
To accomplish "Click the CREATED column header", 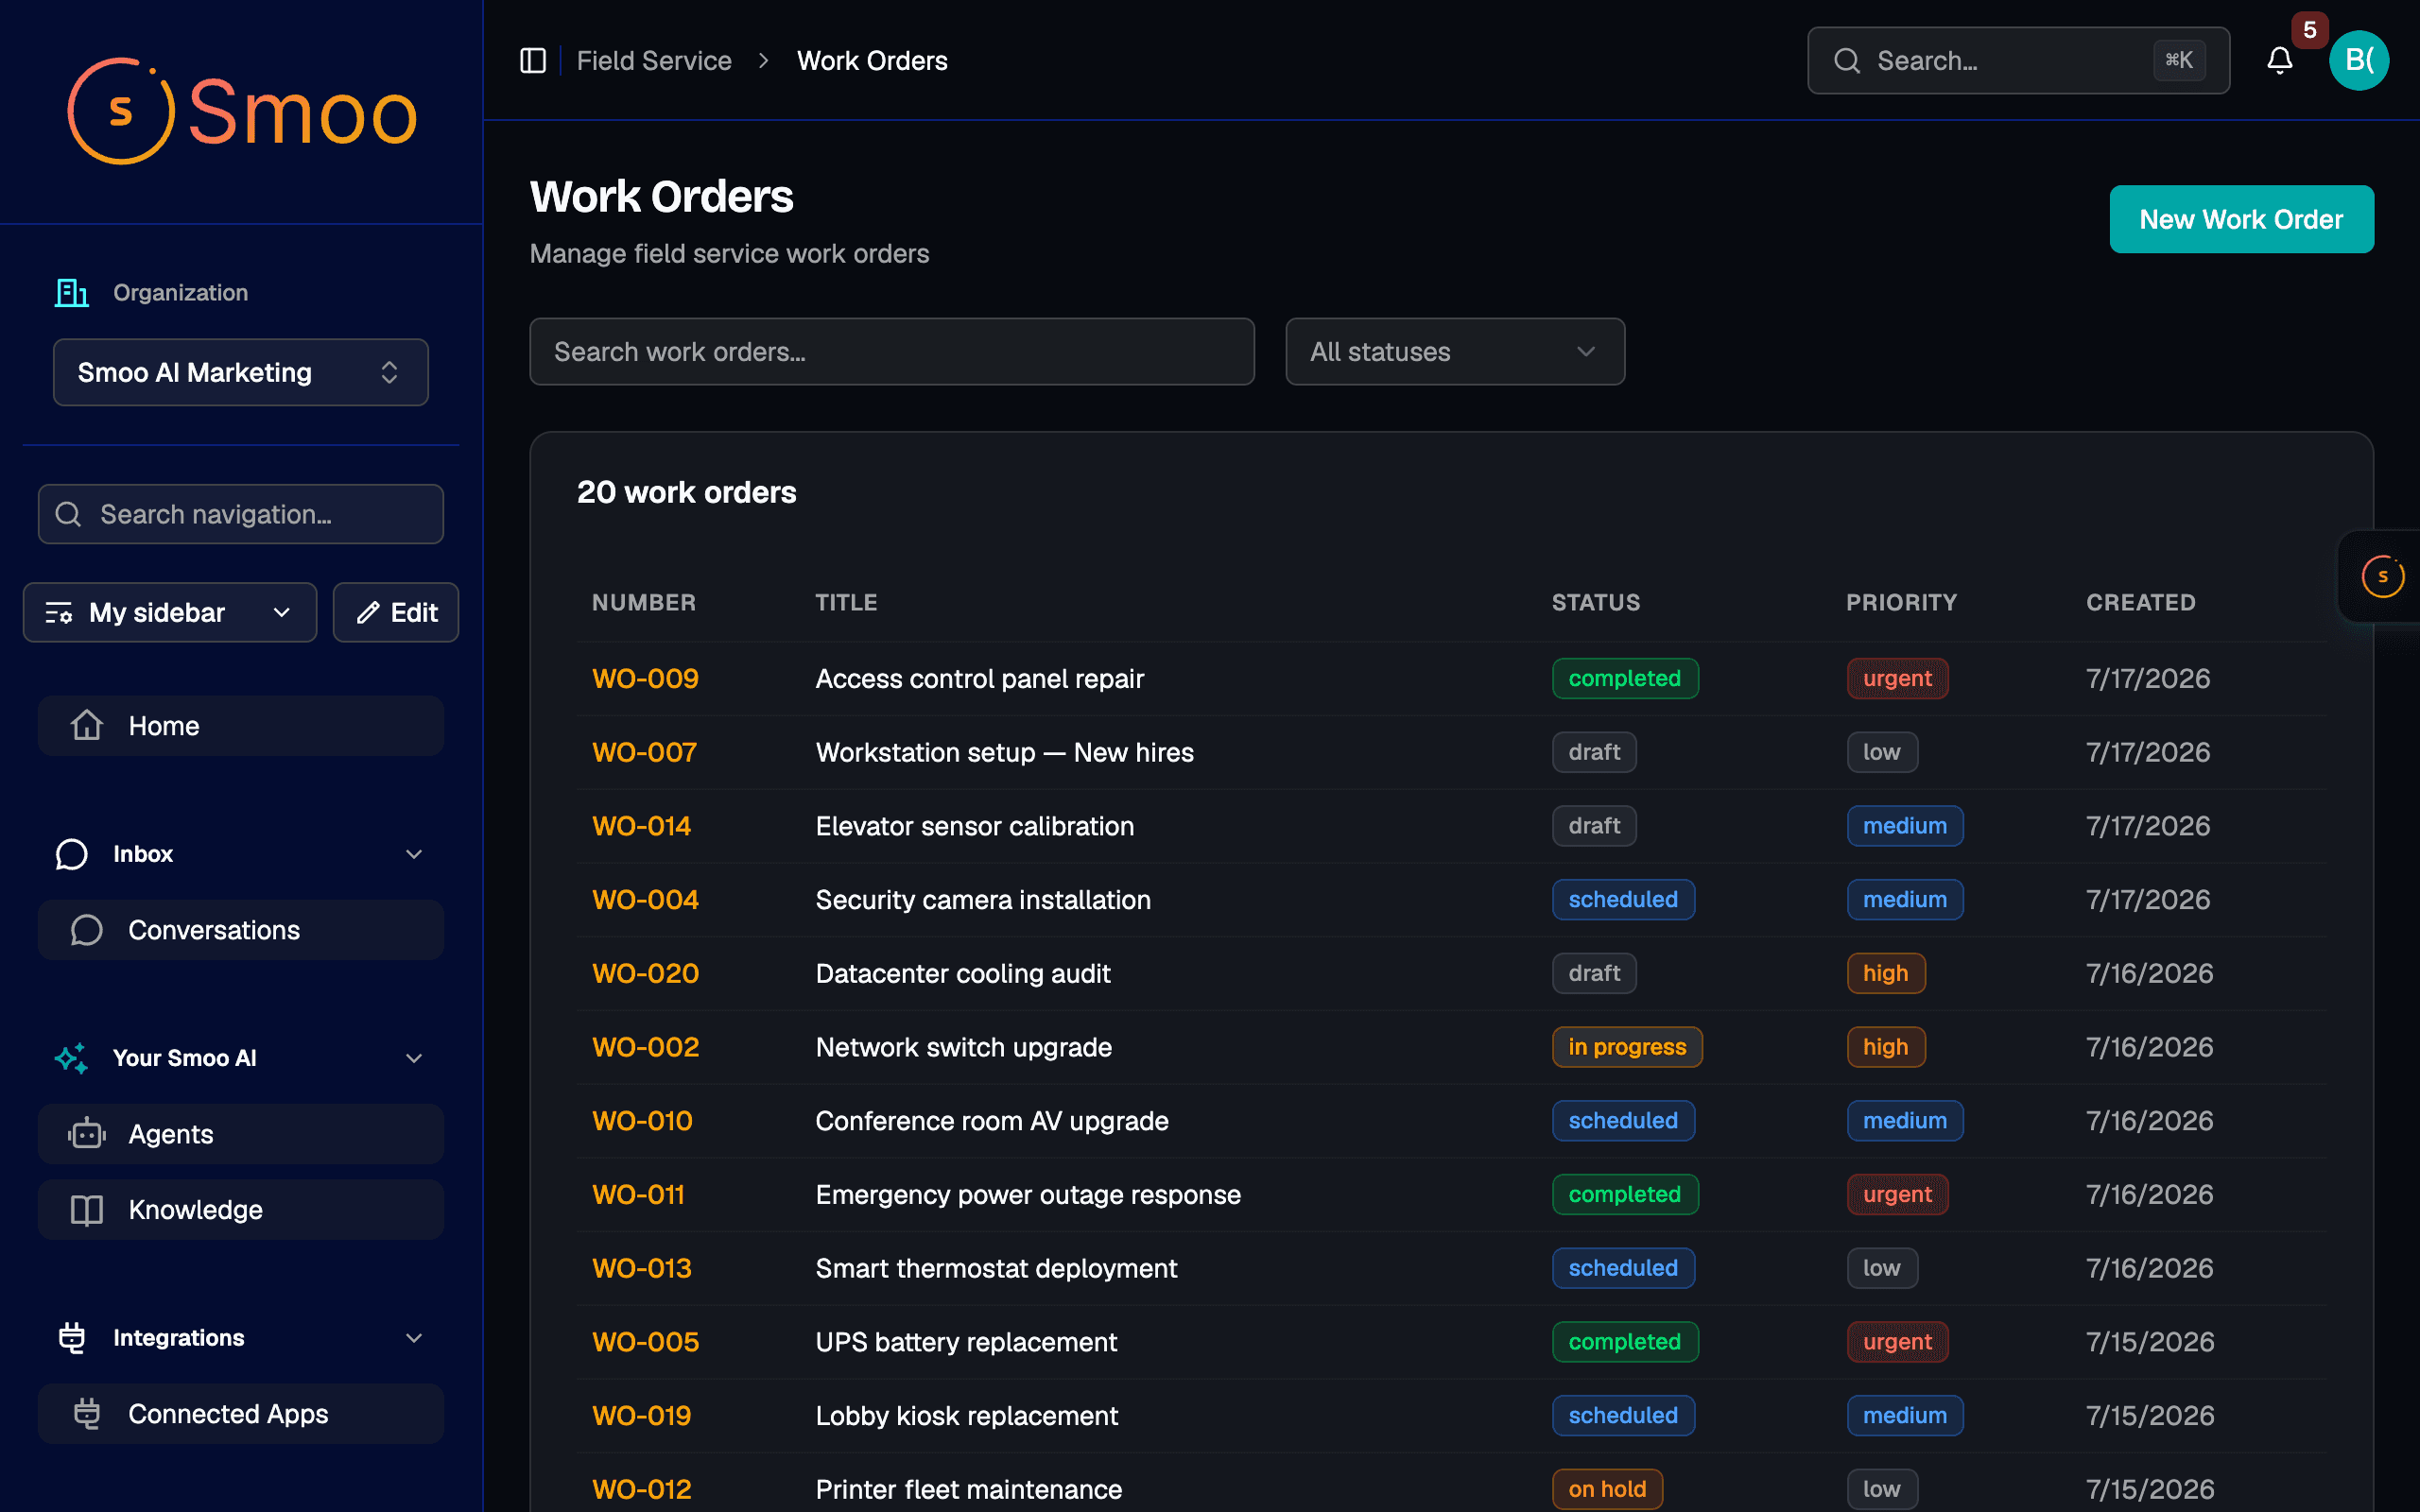I will coord(2140,602).
